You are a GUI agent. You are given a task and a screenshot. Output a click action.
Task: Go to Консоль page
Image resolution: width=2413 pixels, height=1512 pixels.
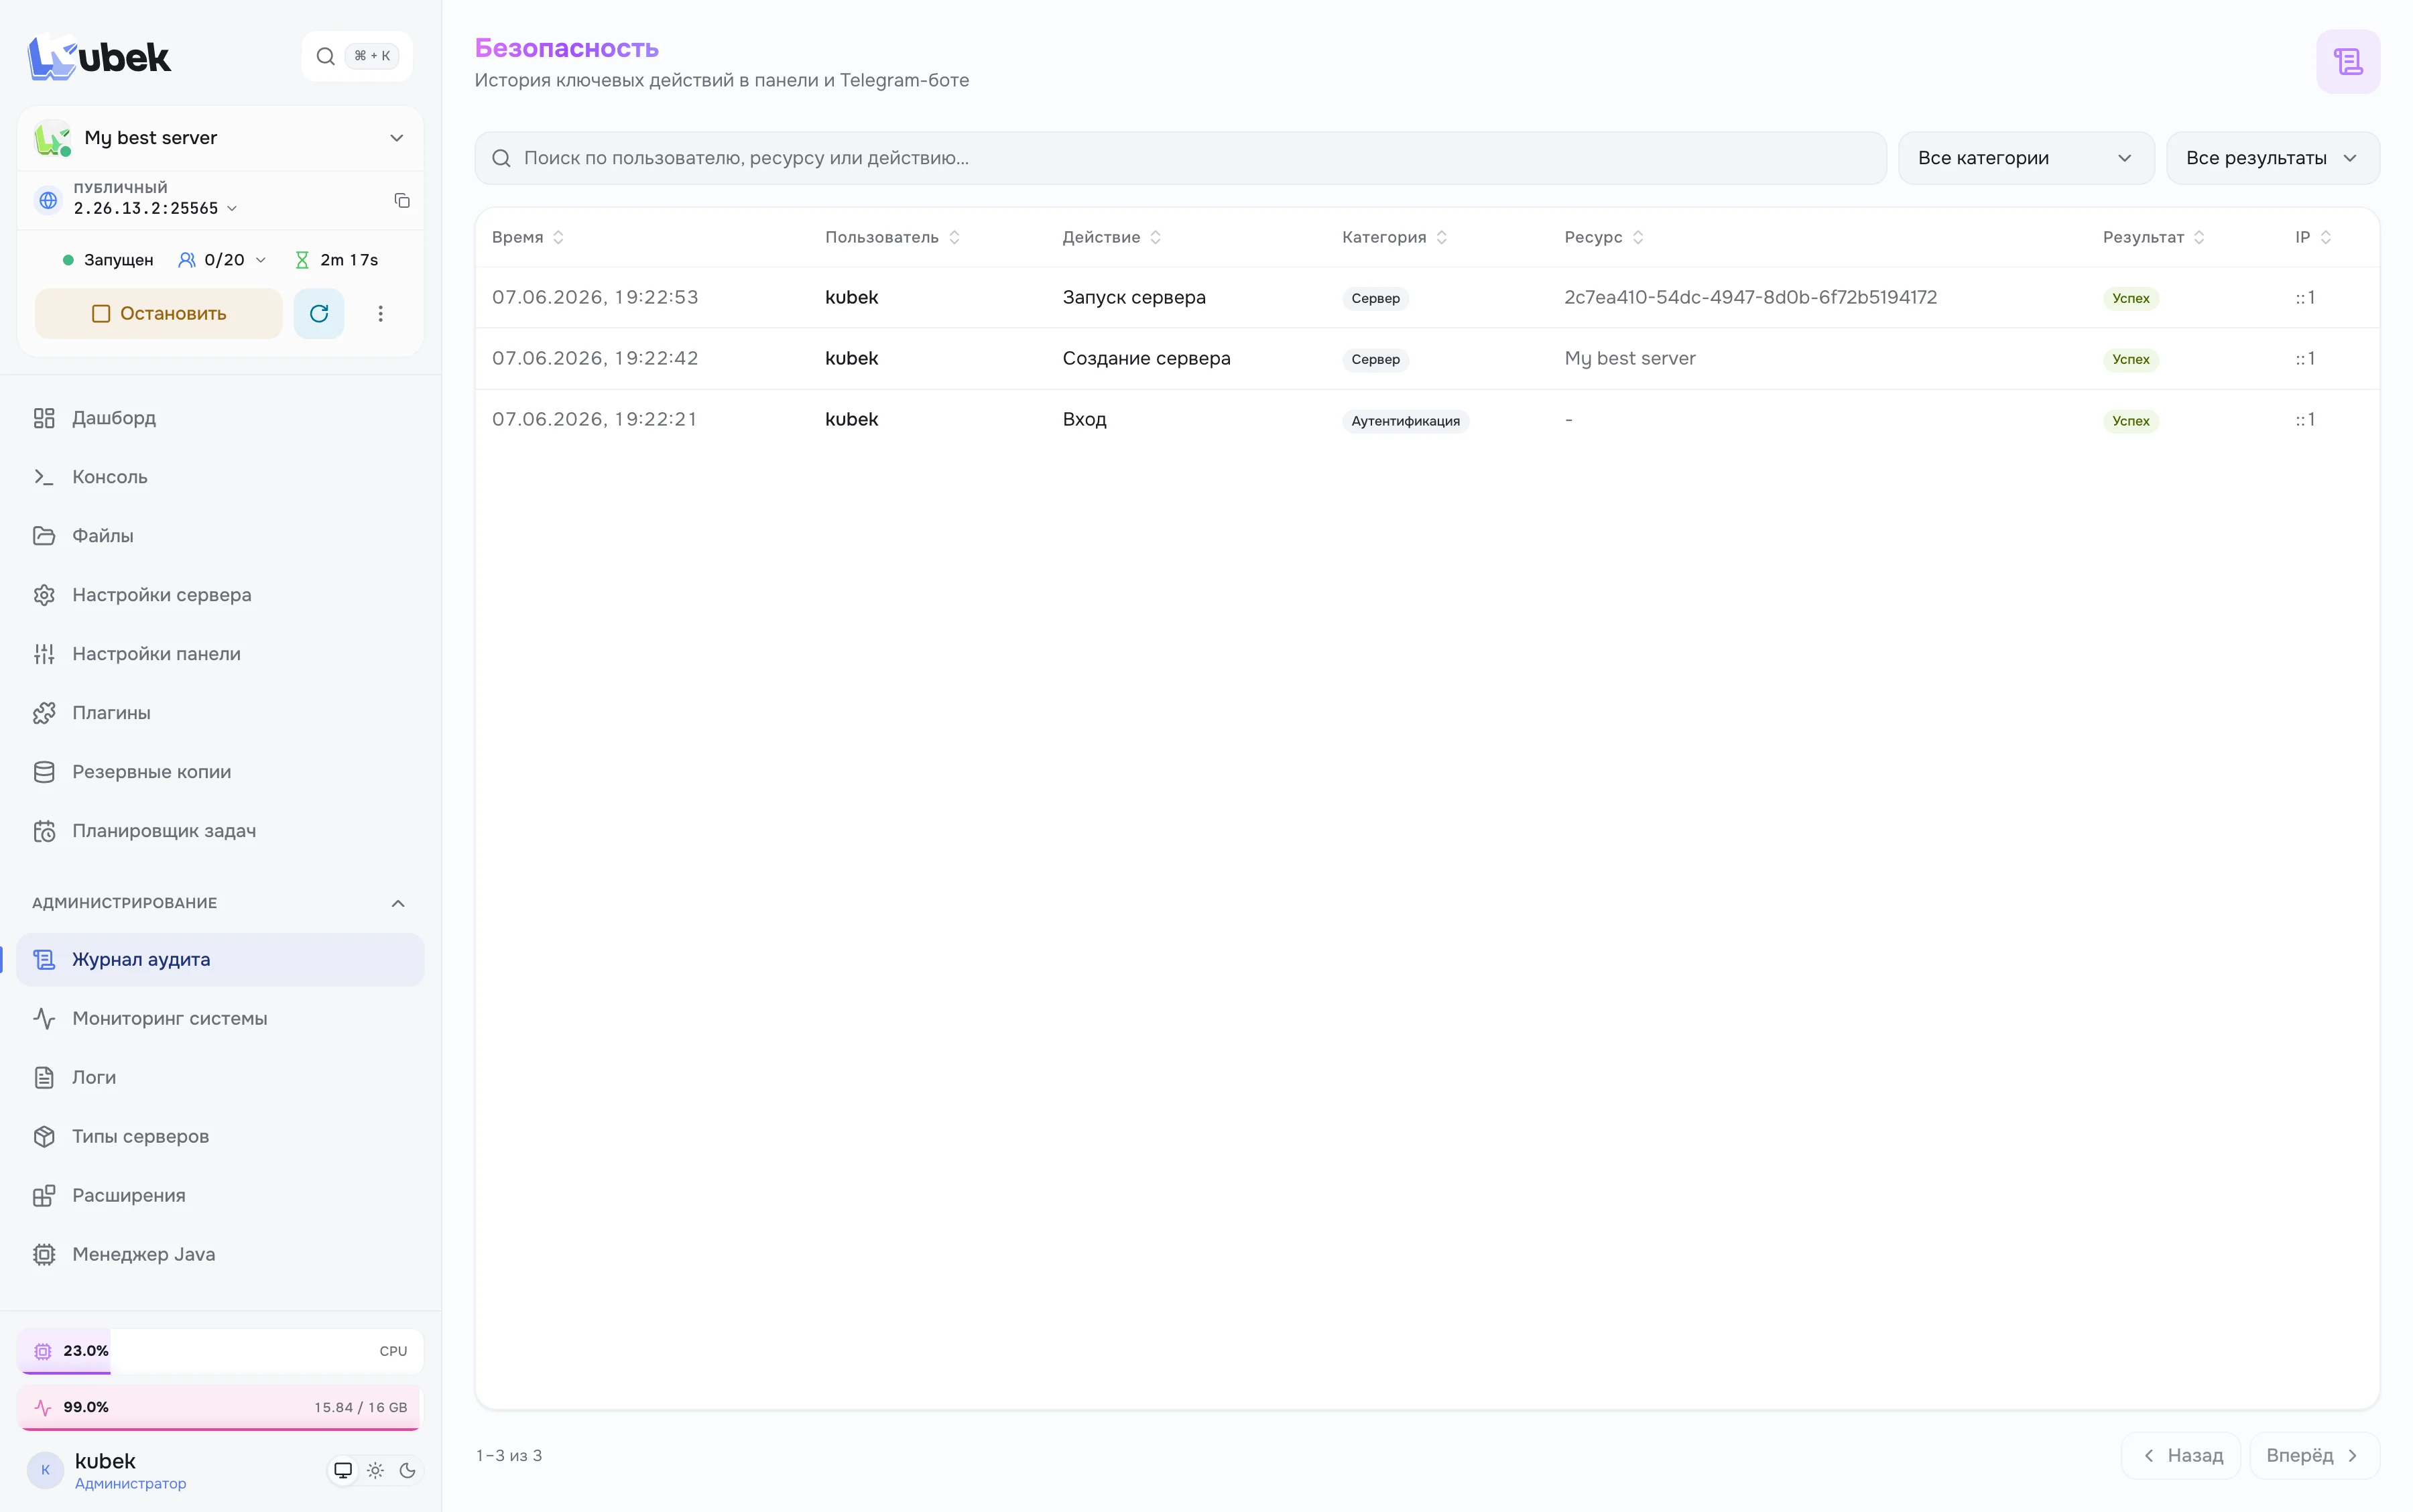(x=220, y=477)
